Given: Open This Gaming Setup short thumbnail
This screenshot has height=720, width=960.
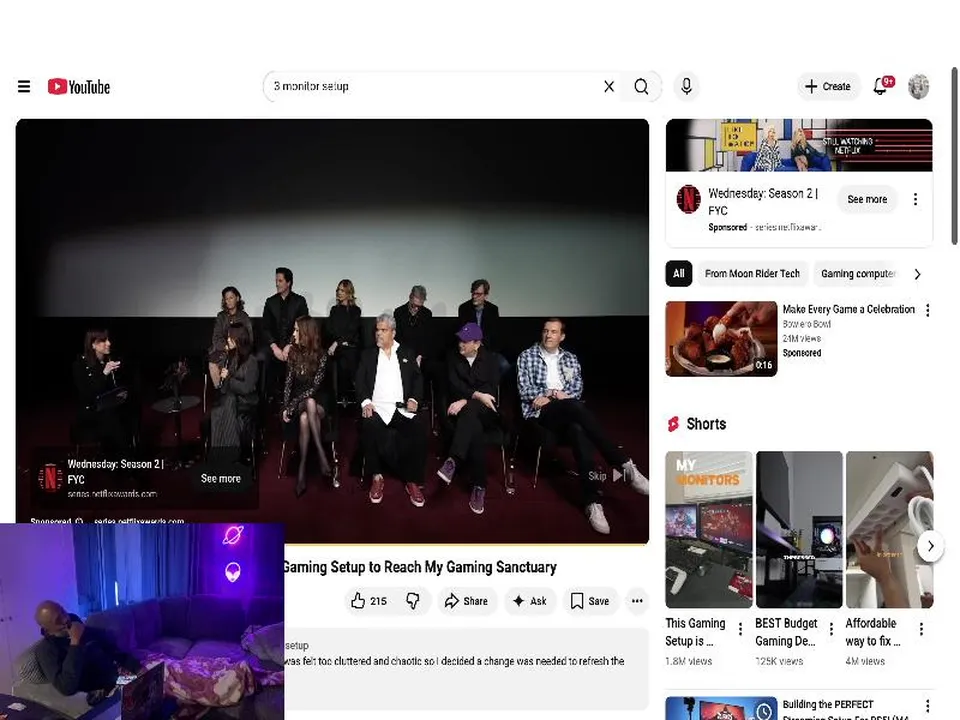Looking at the screenshot, I should click(709, 530).
